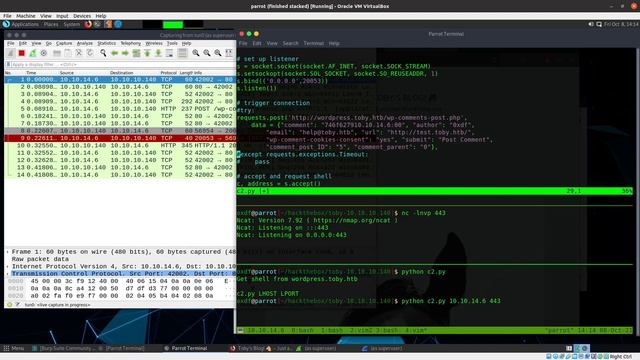Restart the current capture in Wireshark

point(33,53)
